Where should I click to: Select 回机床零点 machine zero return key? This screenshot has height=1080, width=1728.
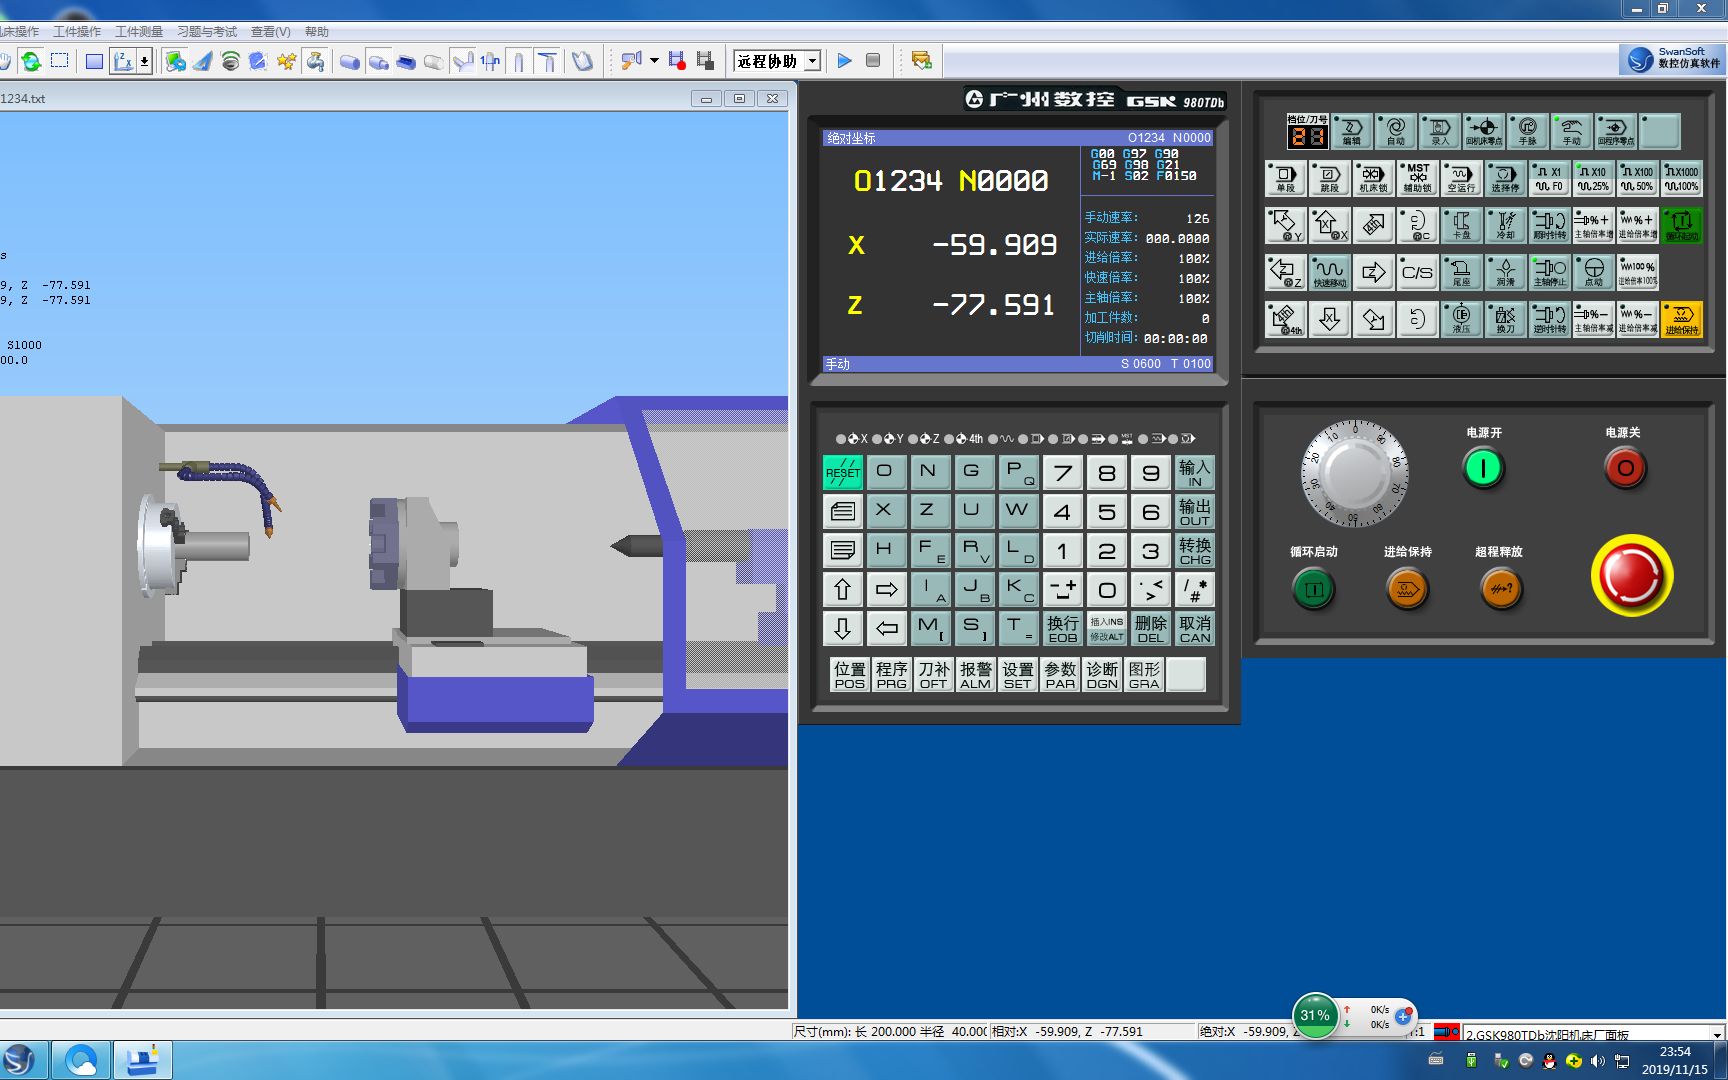(1483, 131)
